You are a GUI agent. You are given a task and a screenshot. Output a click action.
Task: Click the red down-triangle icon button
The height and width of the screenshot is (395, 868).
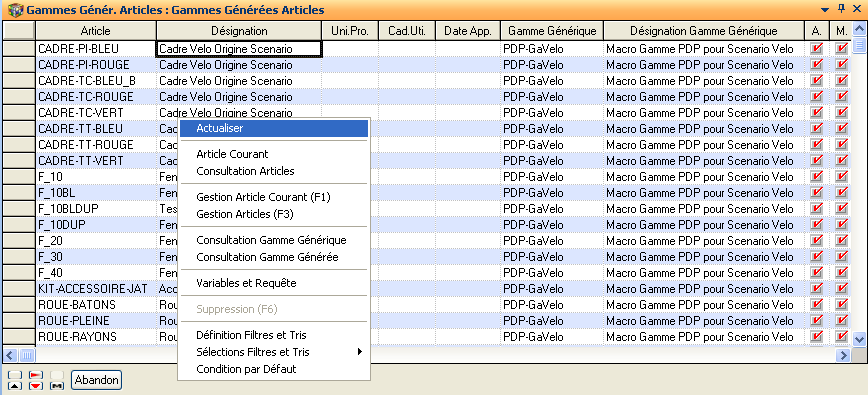[36, 386]
